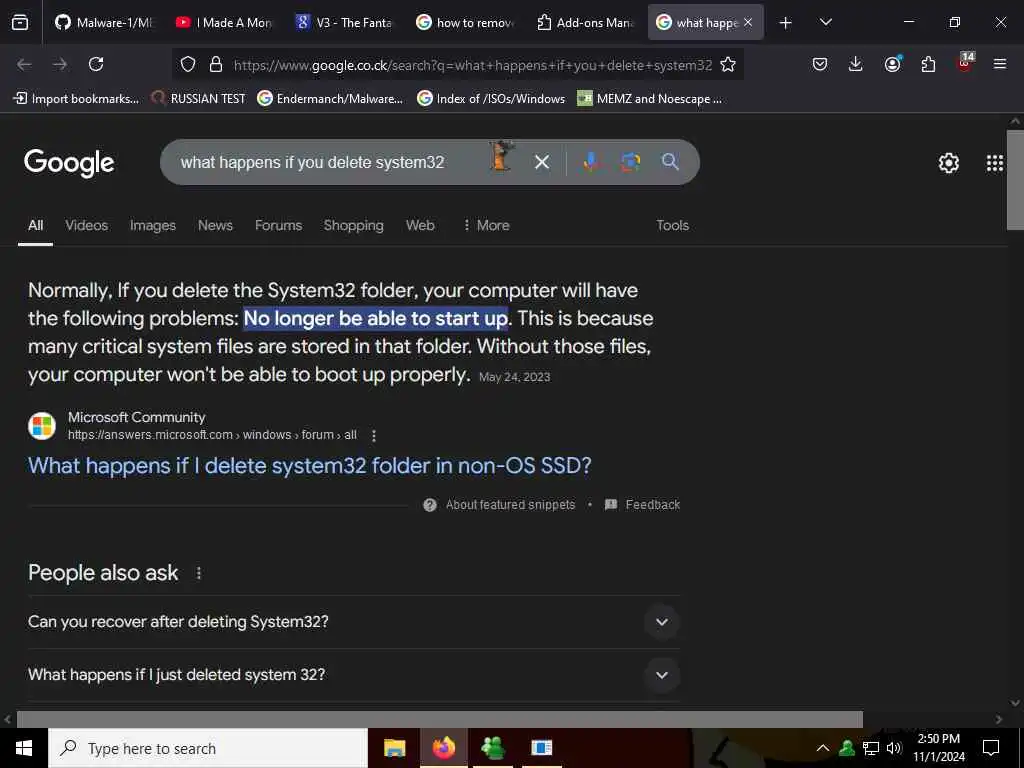Viewport: 1024px width, 768px height.
Task: List all tabs dropdown arrow
Action: (825, 22)
